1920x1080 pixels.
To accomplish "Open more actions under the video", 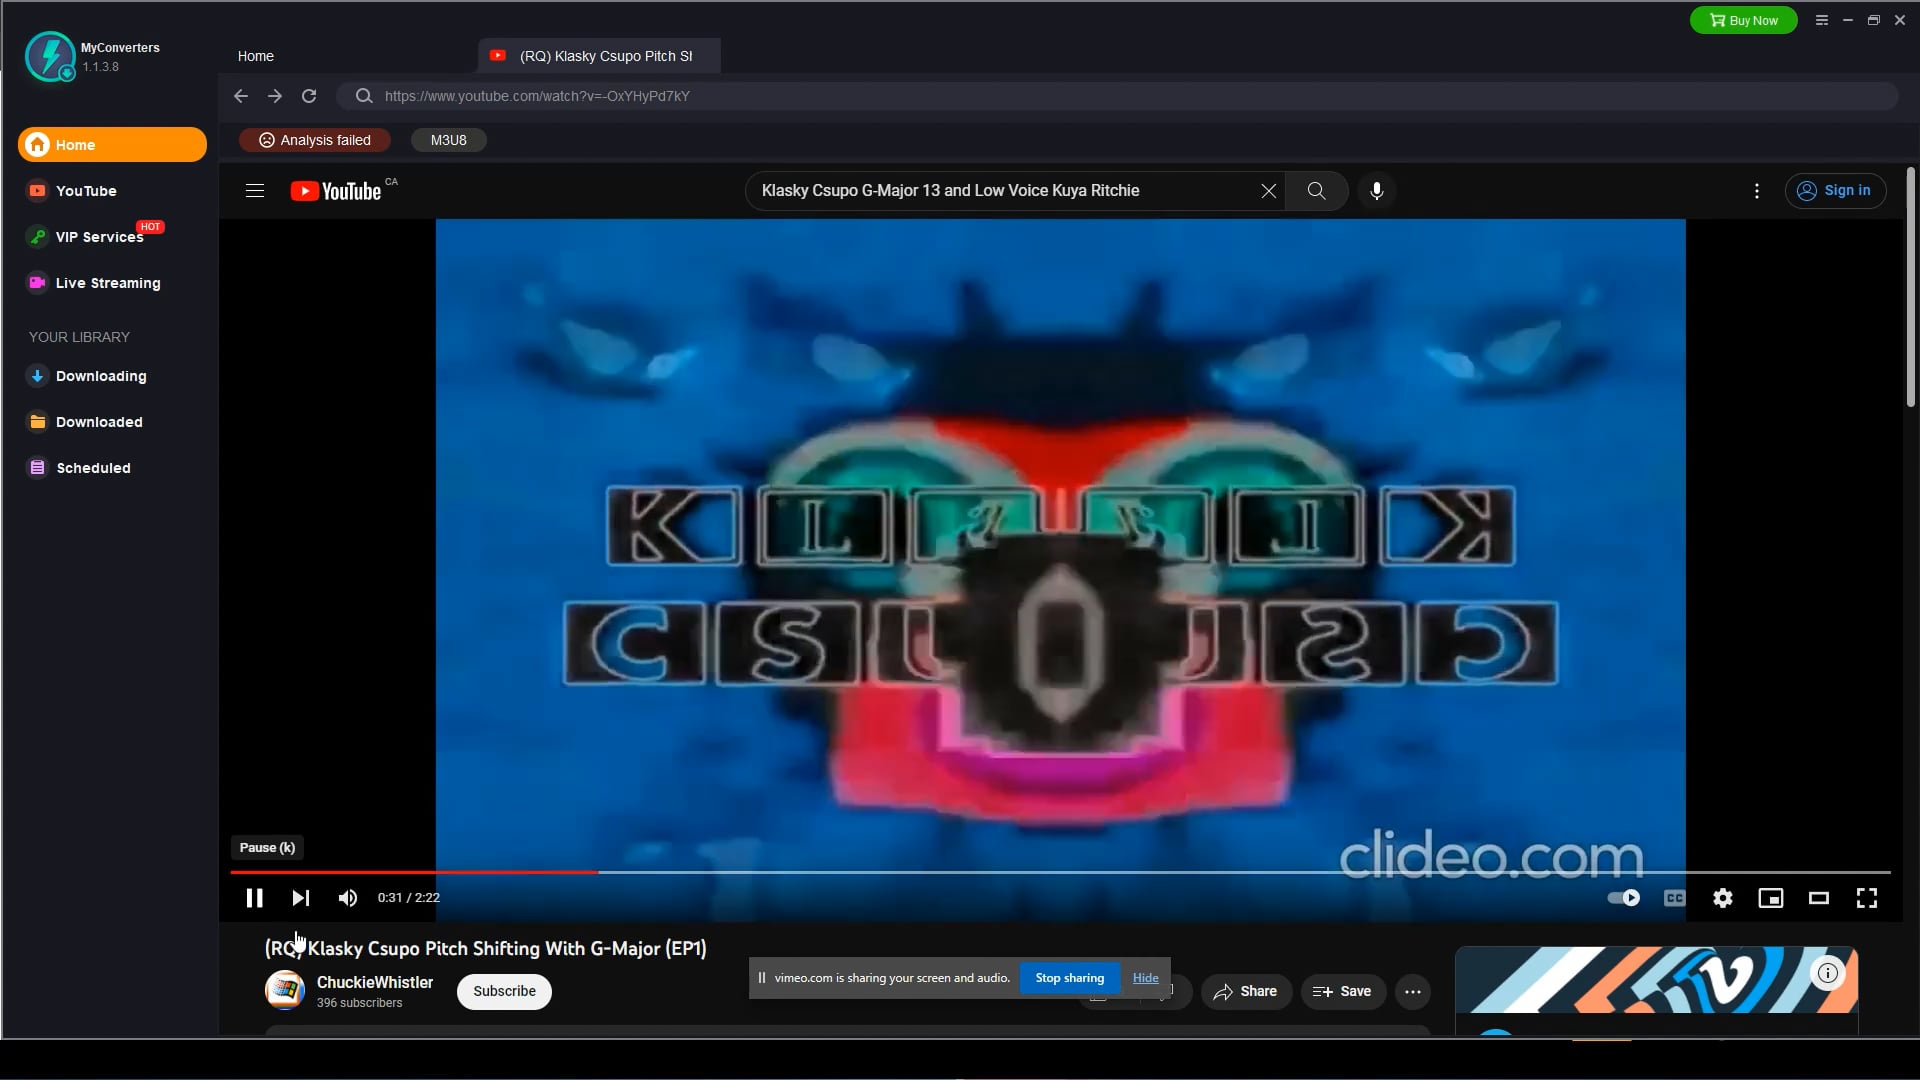I will click(x=1413, y=991).
